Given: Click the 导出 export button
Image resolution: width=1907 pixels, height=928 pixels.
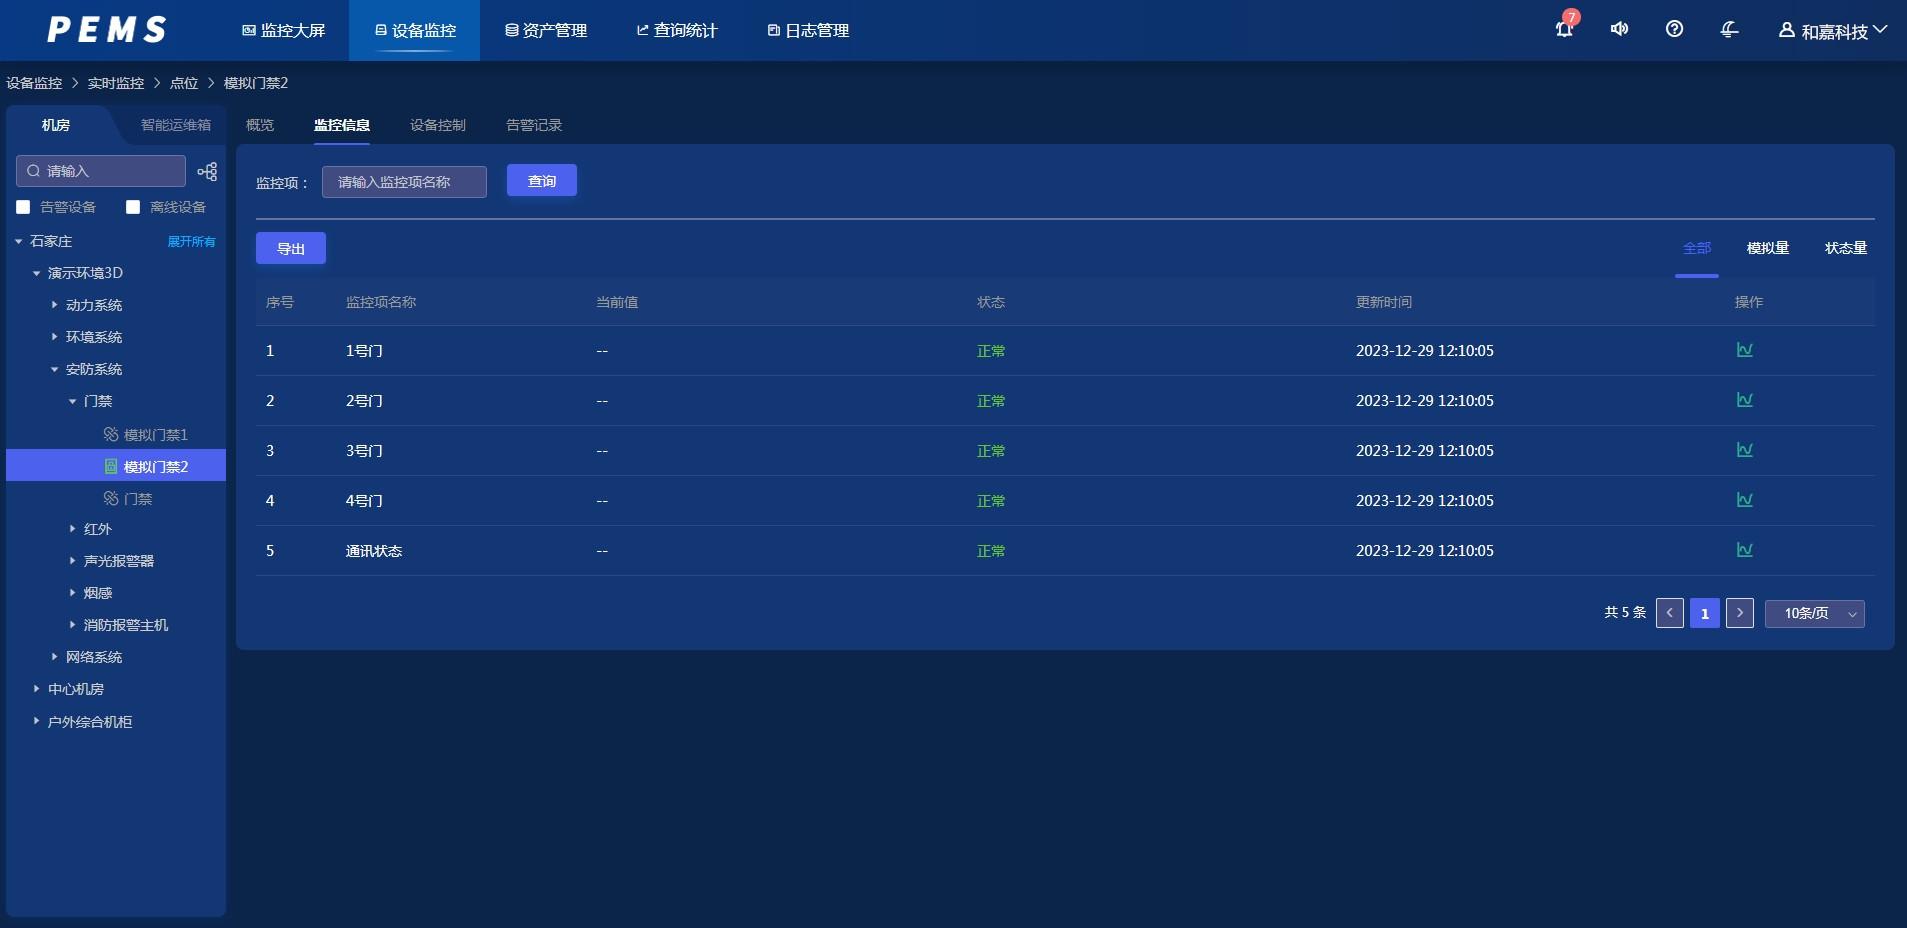Looking at the screenshot, I should pos(290,248).
